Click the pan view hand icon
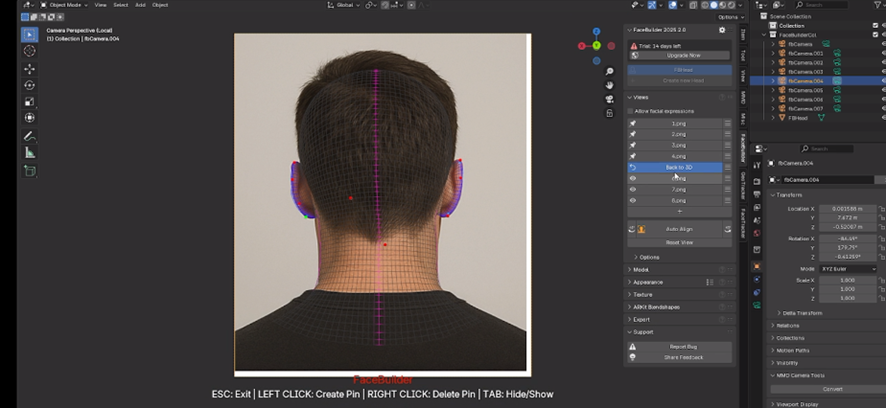This screenshot has height=408, width=886. coord(609,85)
